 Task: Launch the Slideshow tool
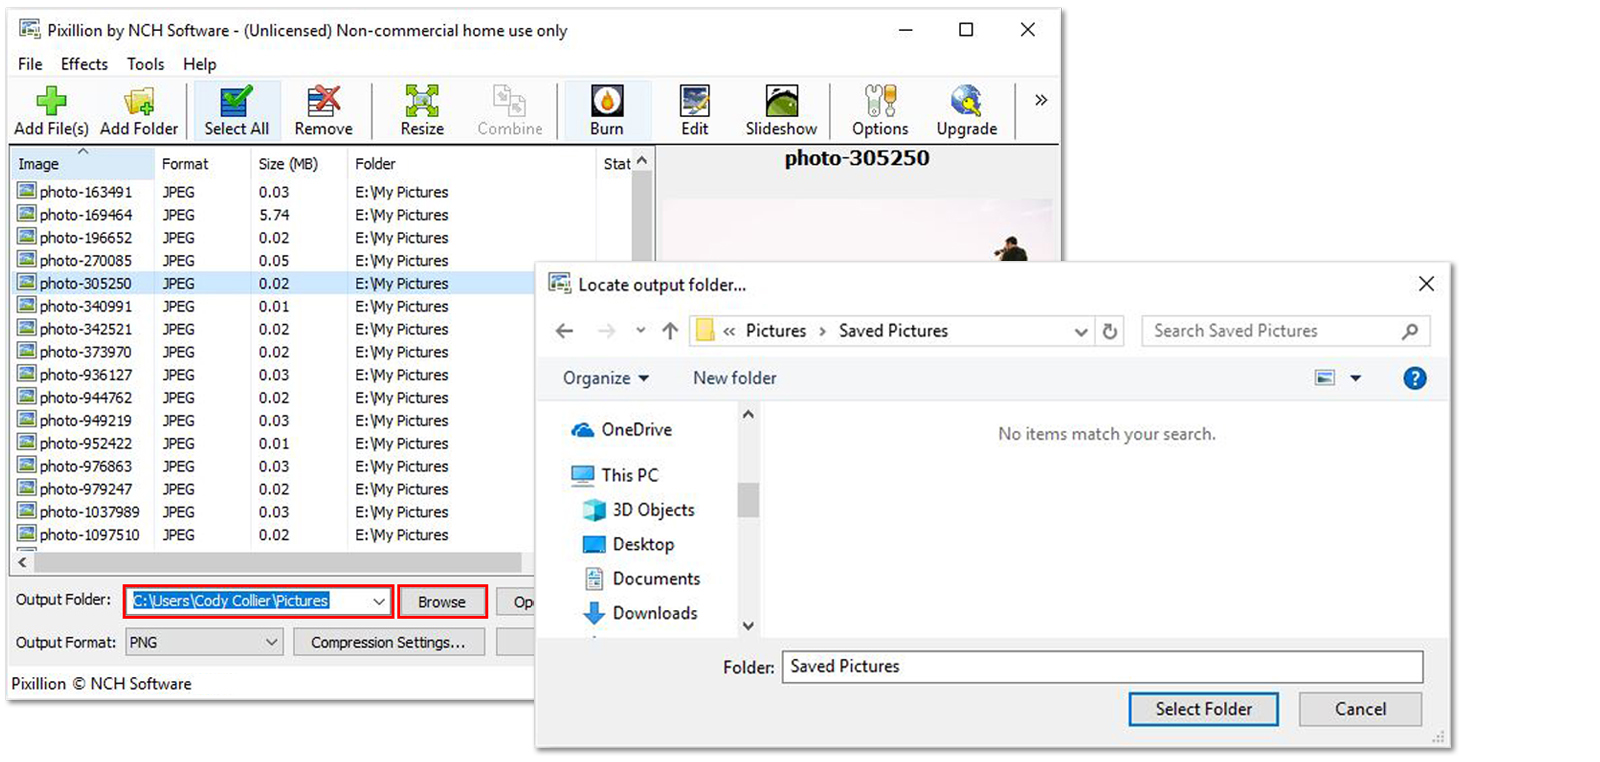click(781, 111)
